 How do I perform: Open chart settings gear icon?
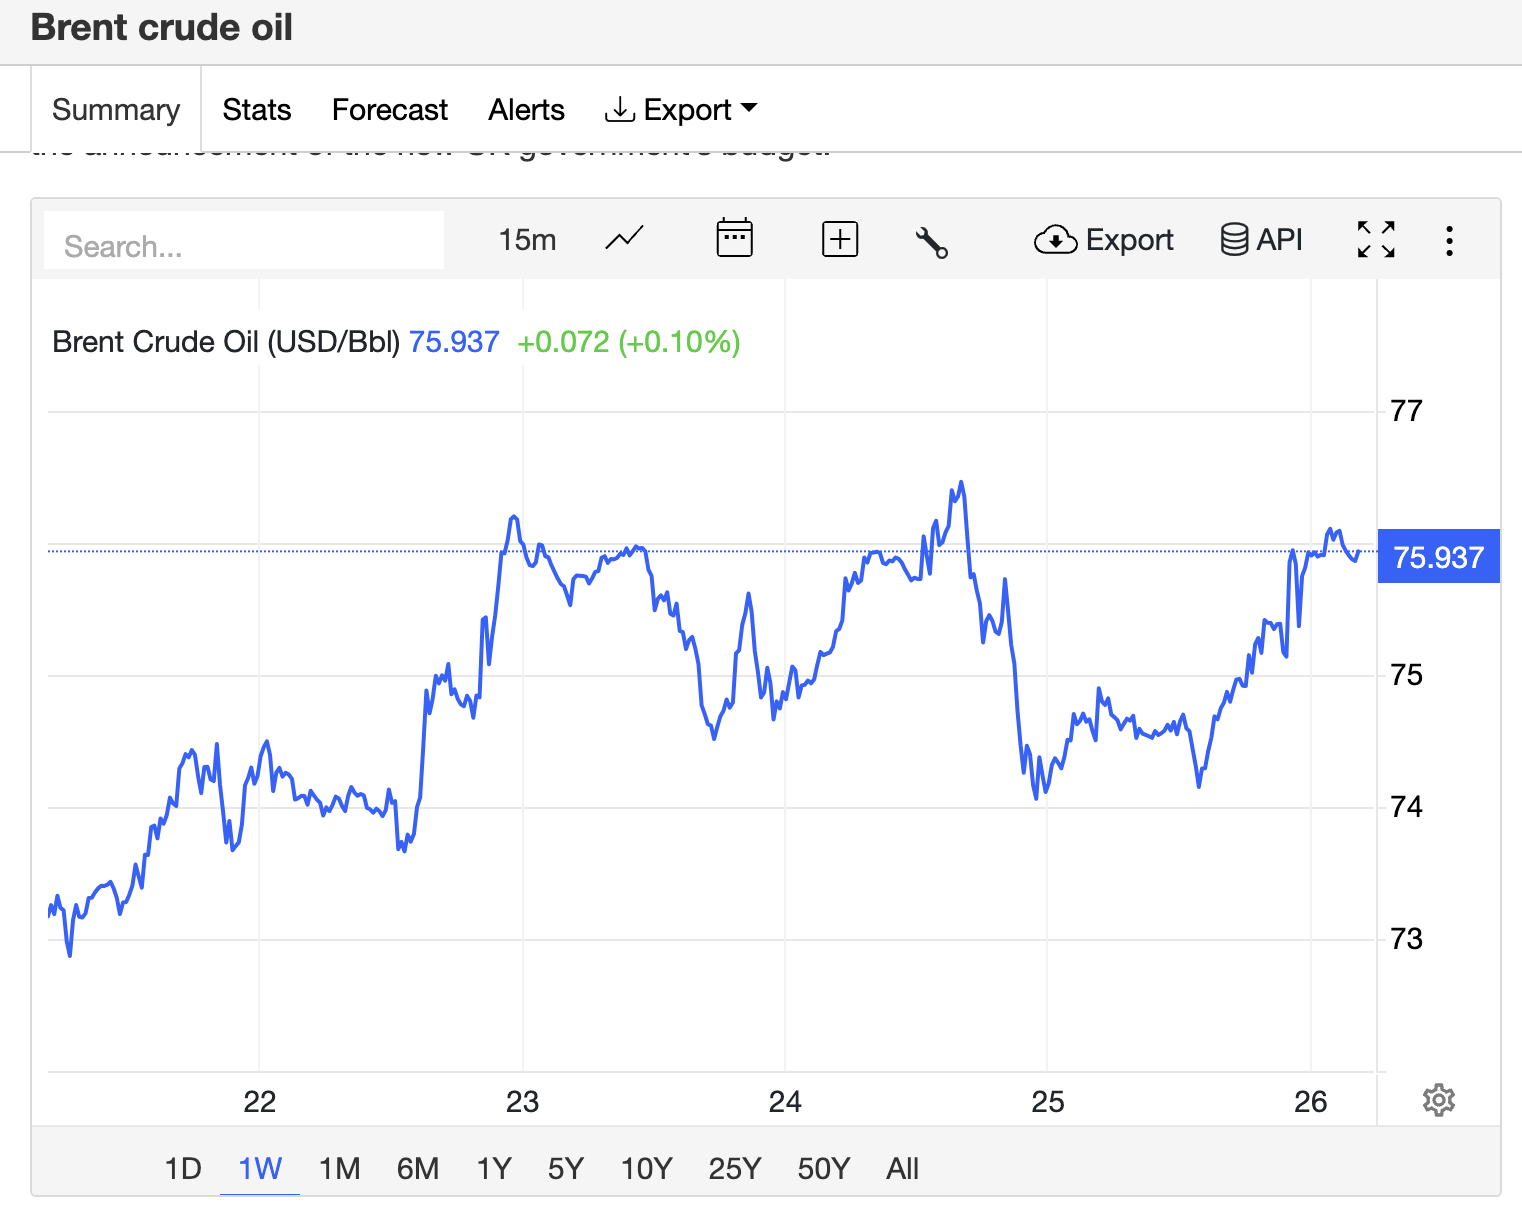click(x=1439, y=1100)
